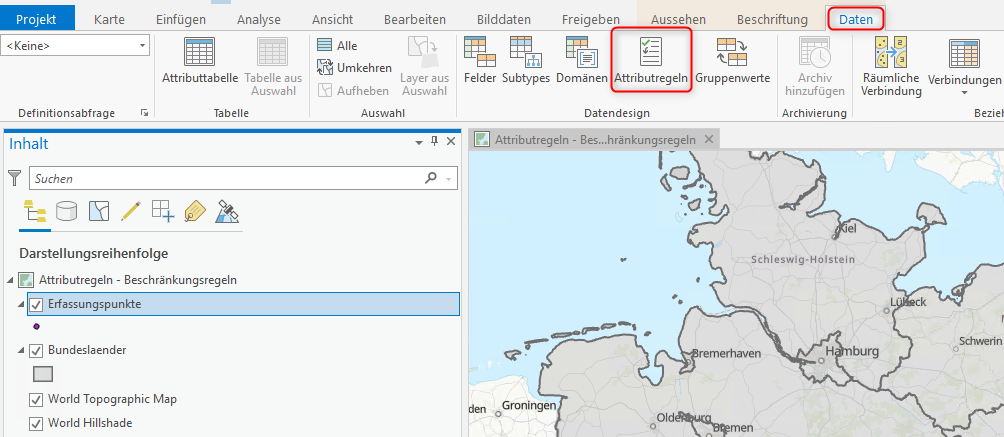Click Archiv hinzufügen

[814, 66]
